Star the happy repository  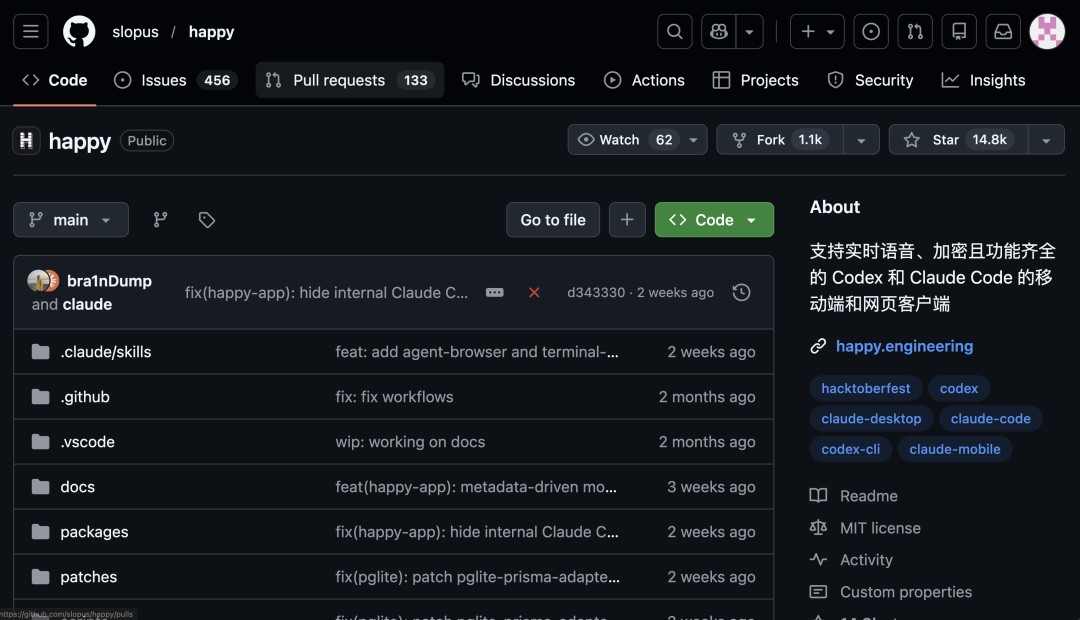(946, 140)
